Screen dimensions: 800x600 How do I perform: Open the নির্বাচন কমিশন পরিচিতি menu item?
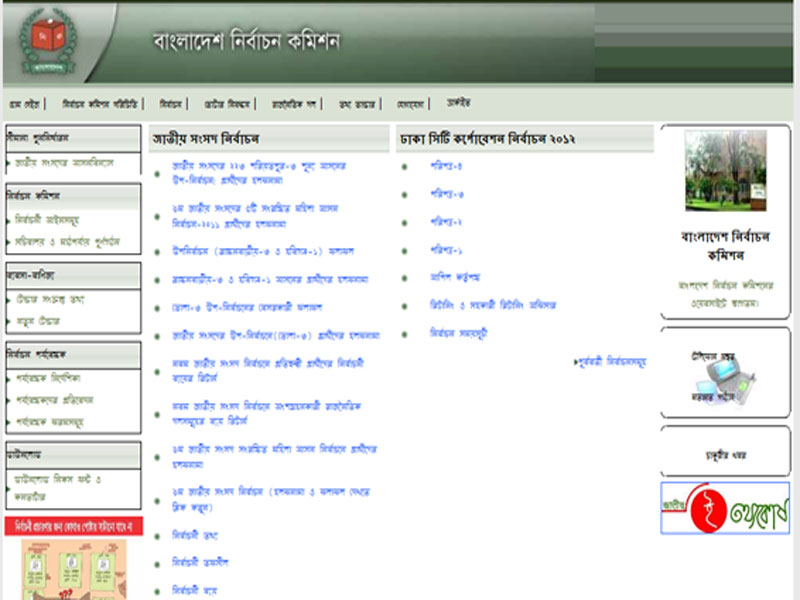tap(100, 104)
